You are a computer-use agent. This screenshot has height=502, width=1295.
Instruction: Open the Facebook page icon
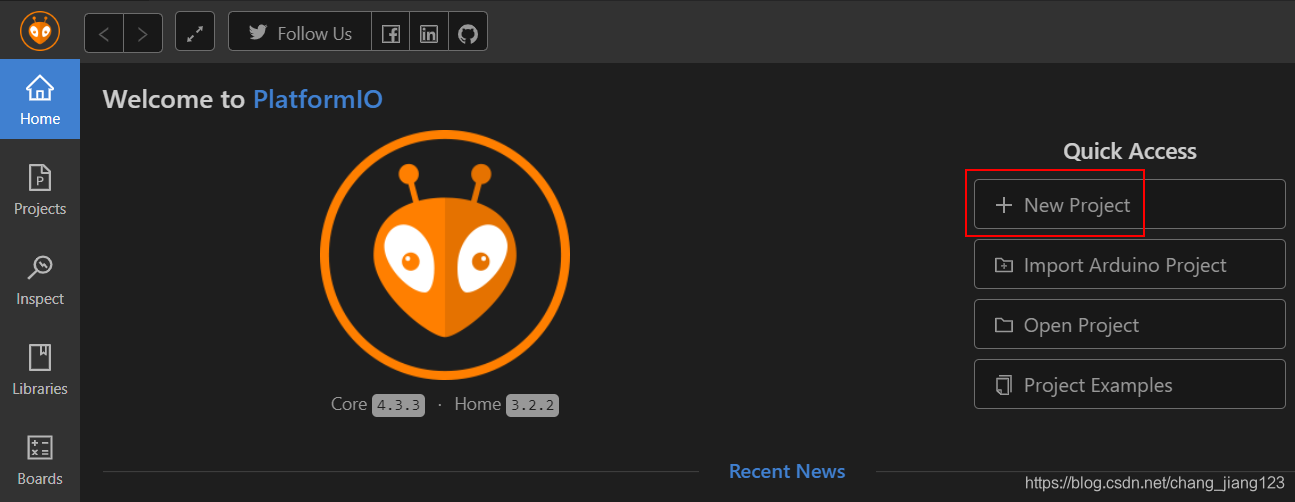click(391, 33)
